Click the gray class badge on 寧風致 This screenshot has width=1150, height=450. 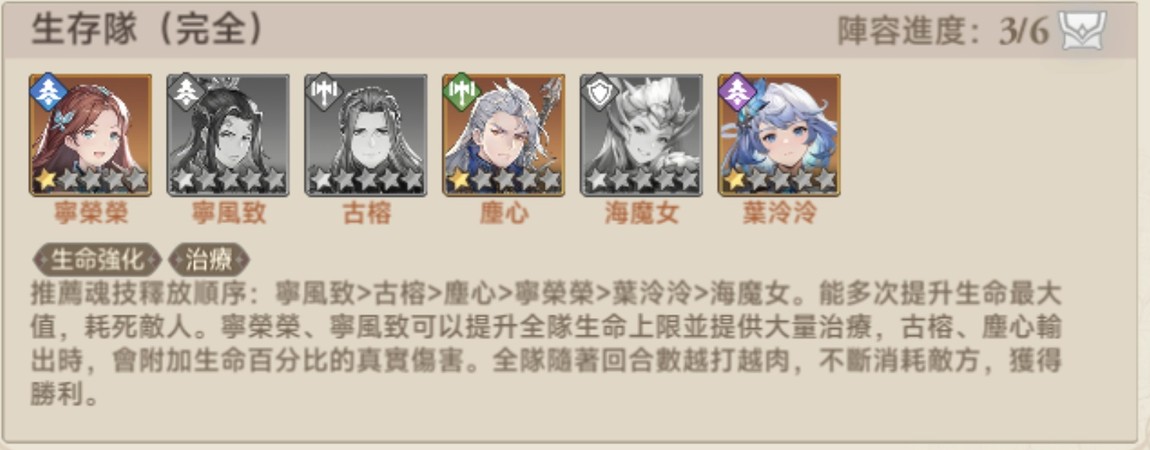click(x=186, y=92)
